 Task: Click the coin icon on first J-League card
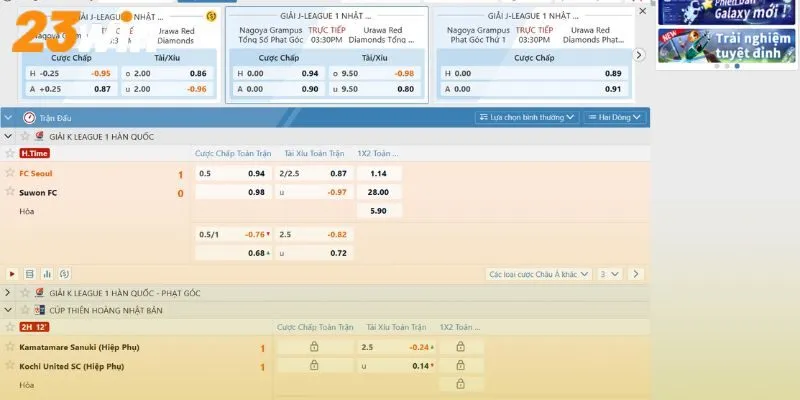pos(211,17)
